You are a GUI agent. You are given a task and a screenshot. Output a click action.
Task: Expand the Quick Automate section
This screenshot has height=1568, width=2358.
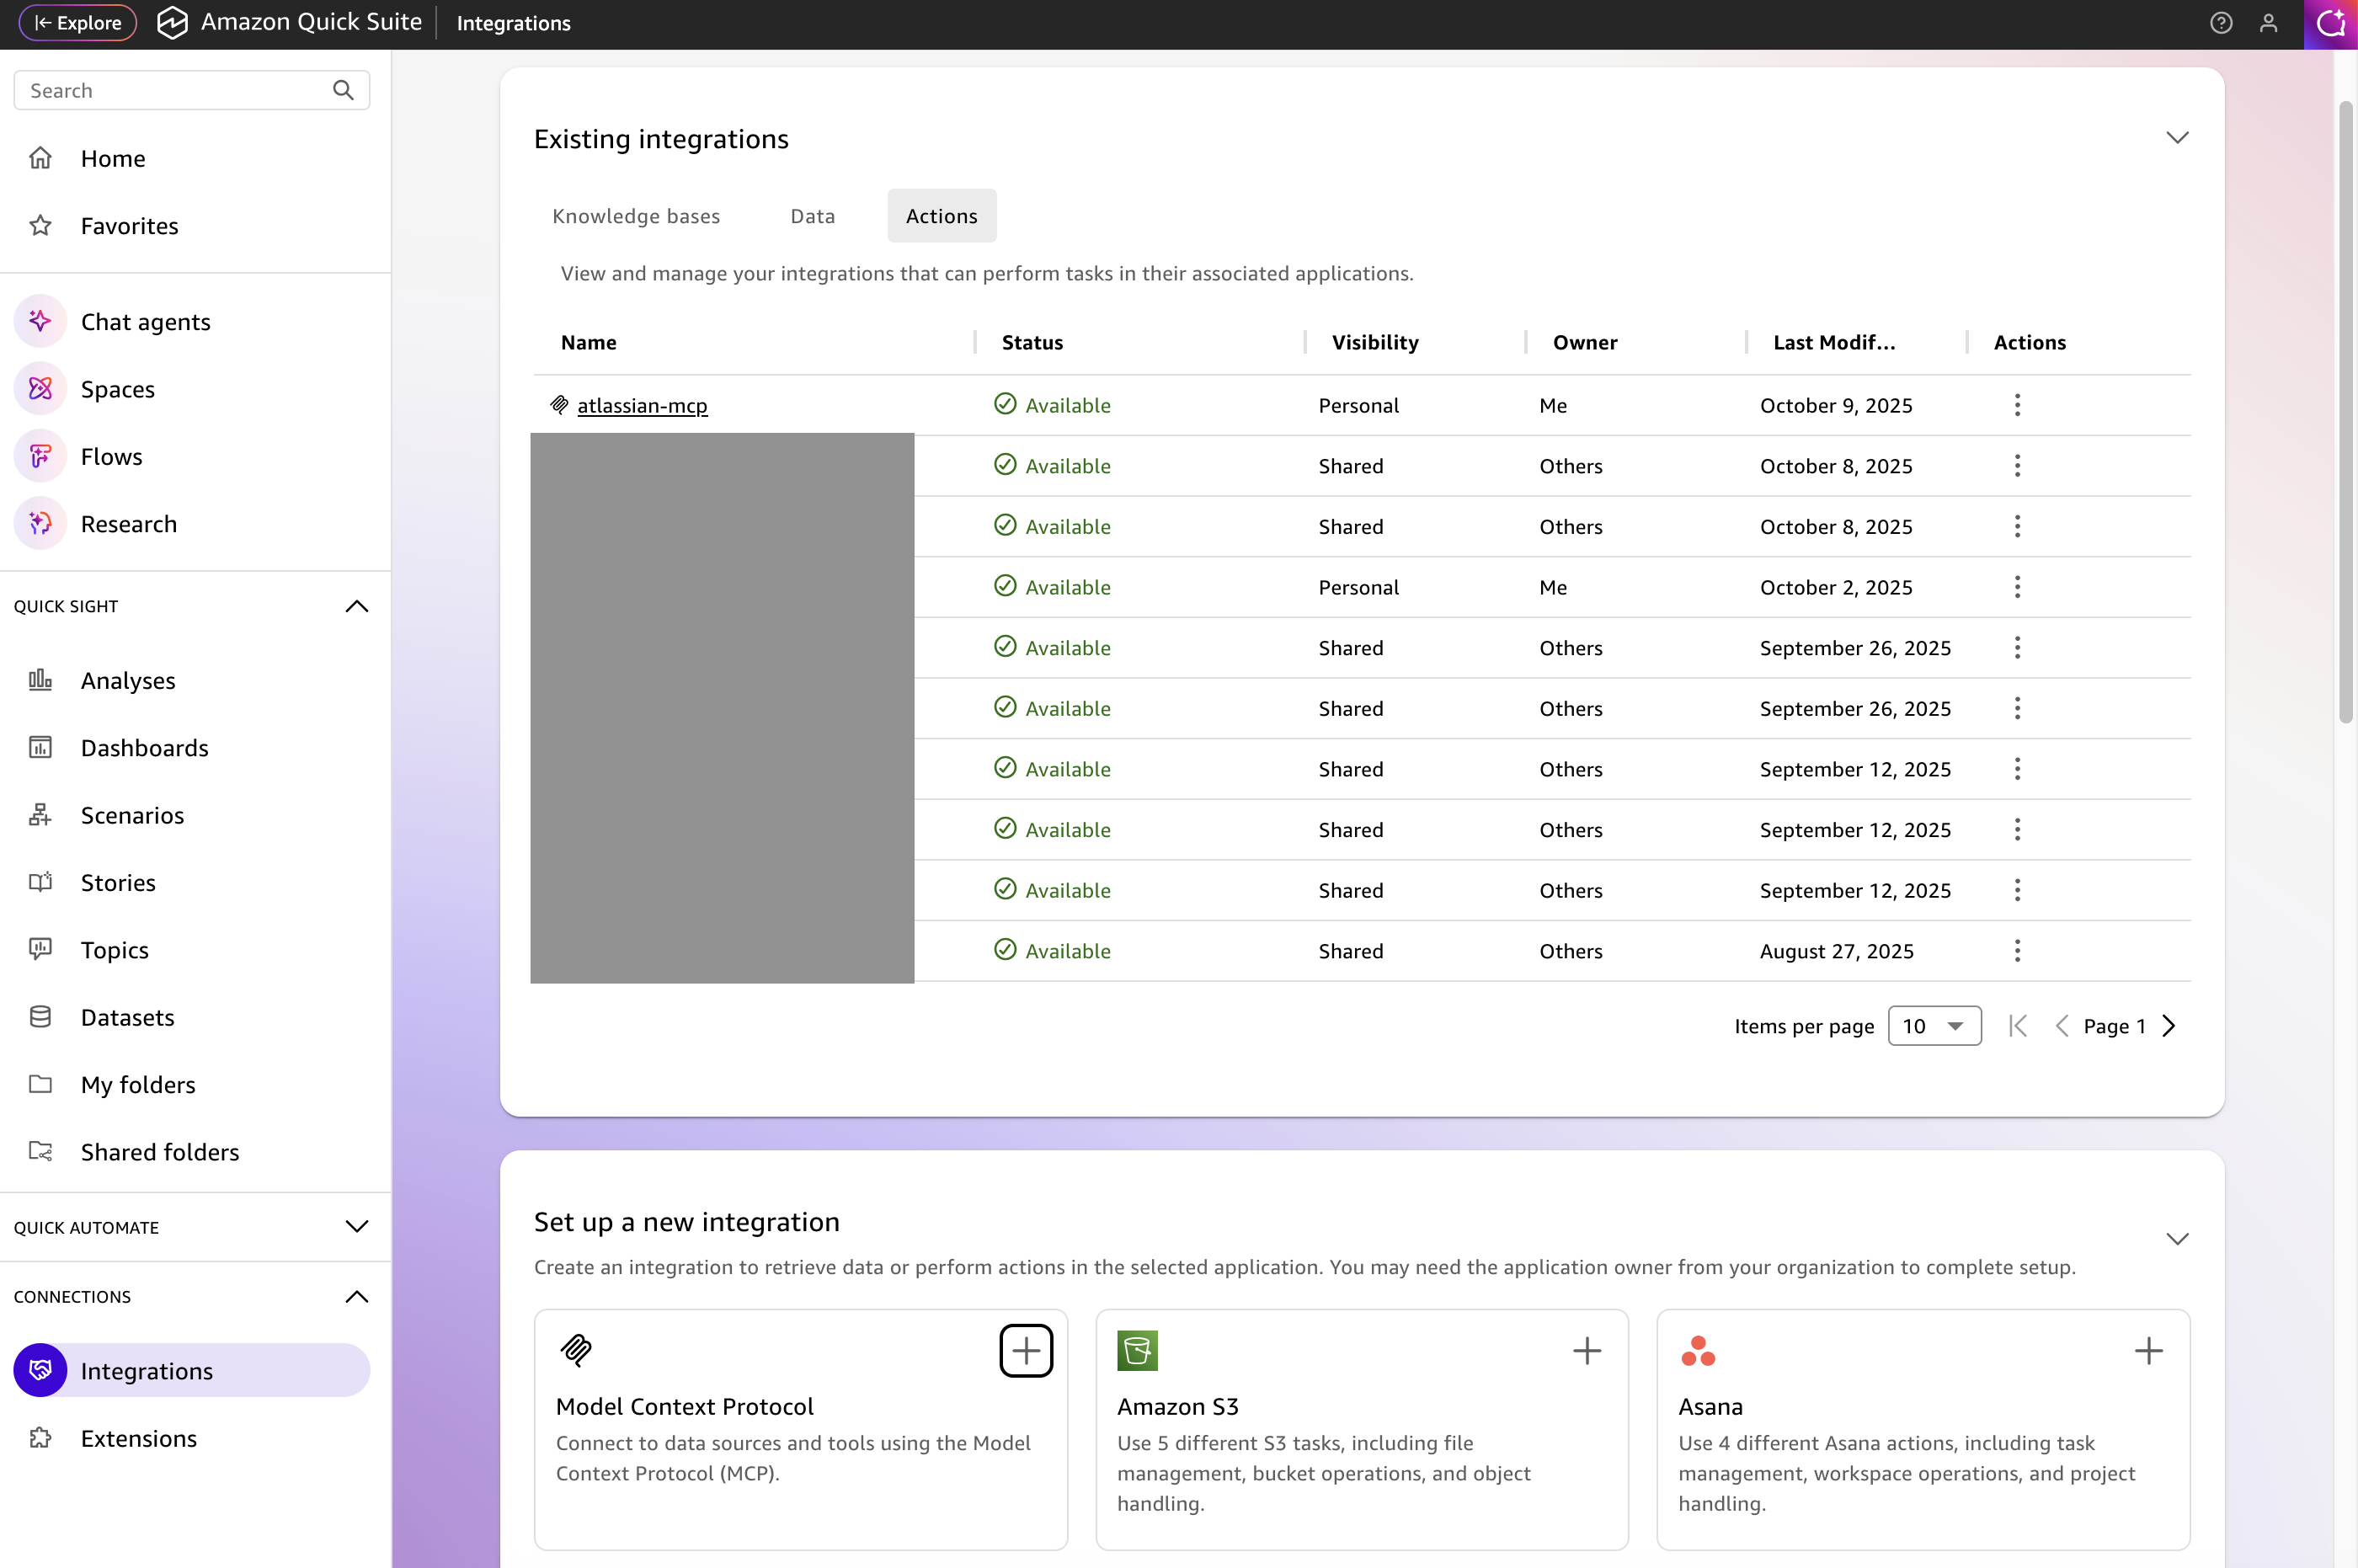coord(356,1227)
